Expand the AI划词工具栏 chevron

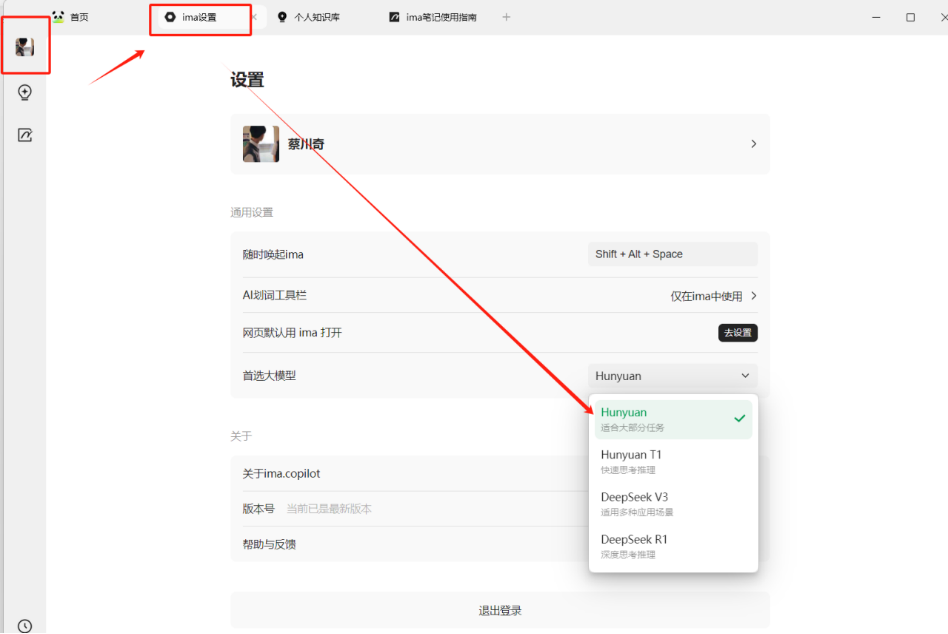tap(753, 296)
